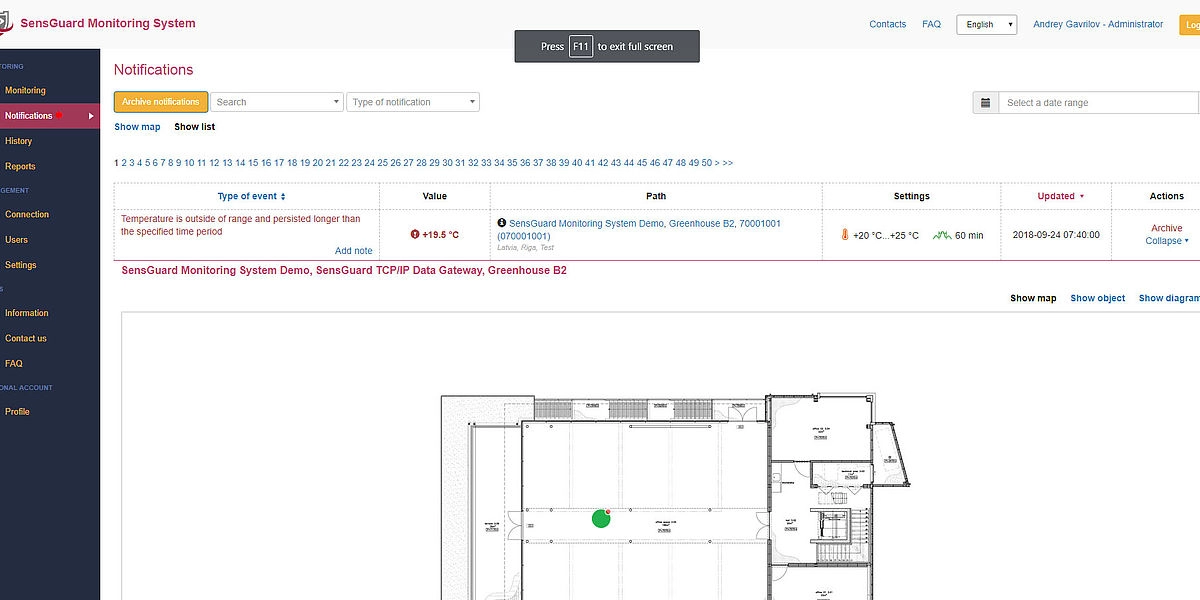Click the green sensor marker on floor plan
This screenshot has height=600, width=1200.
601,518
